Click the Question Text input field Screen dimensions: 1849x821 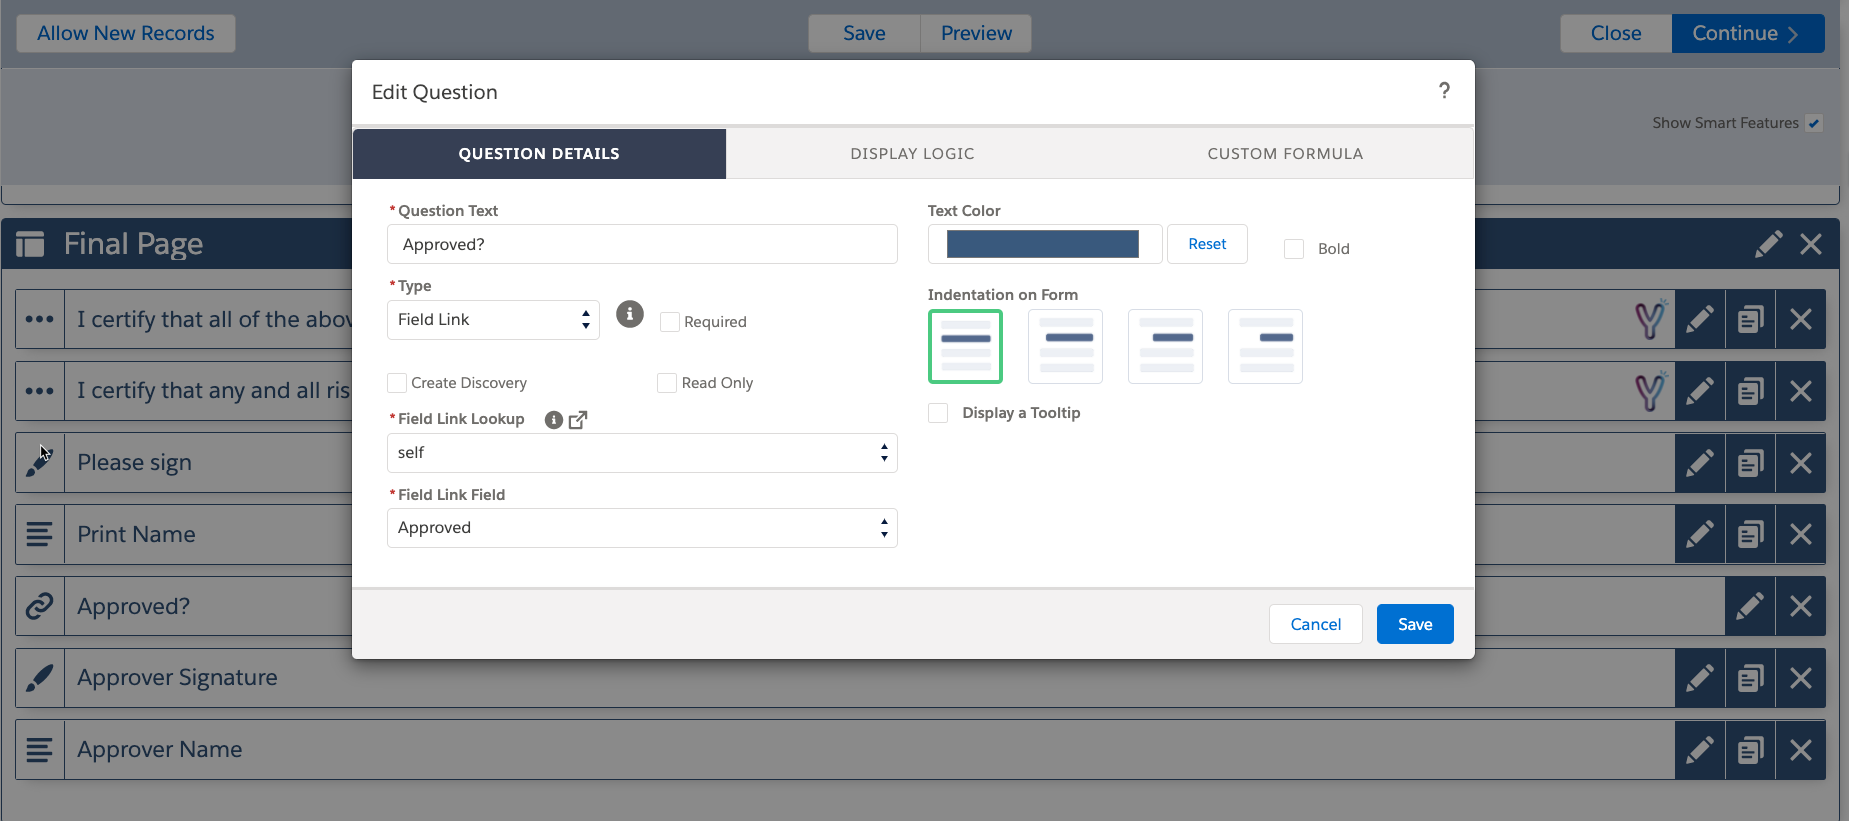642,244
